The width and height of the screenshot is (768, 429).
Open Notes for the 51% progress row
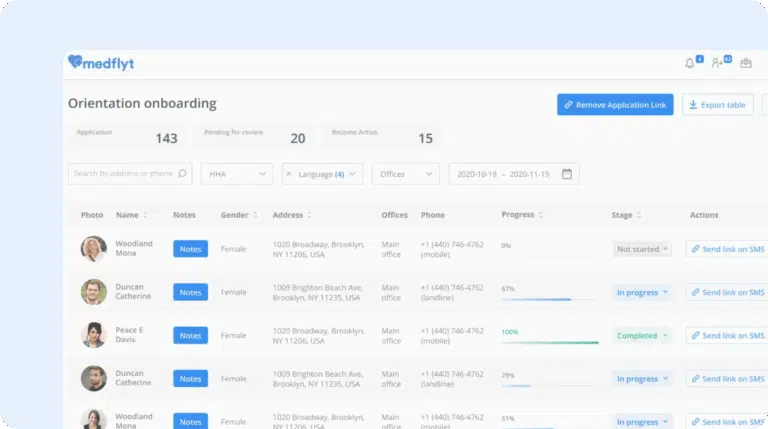coord(191,421)
